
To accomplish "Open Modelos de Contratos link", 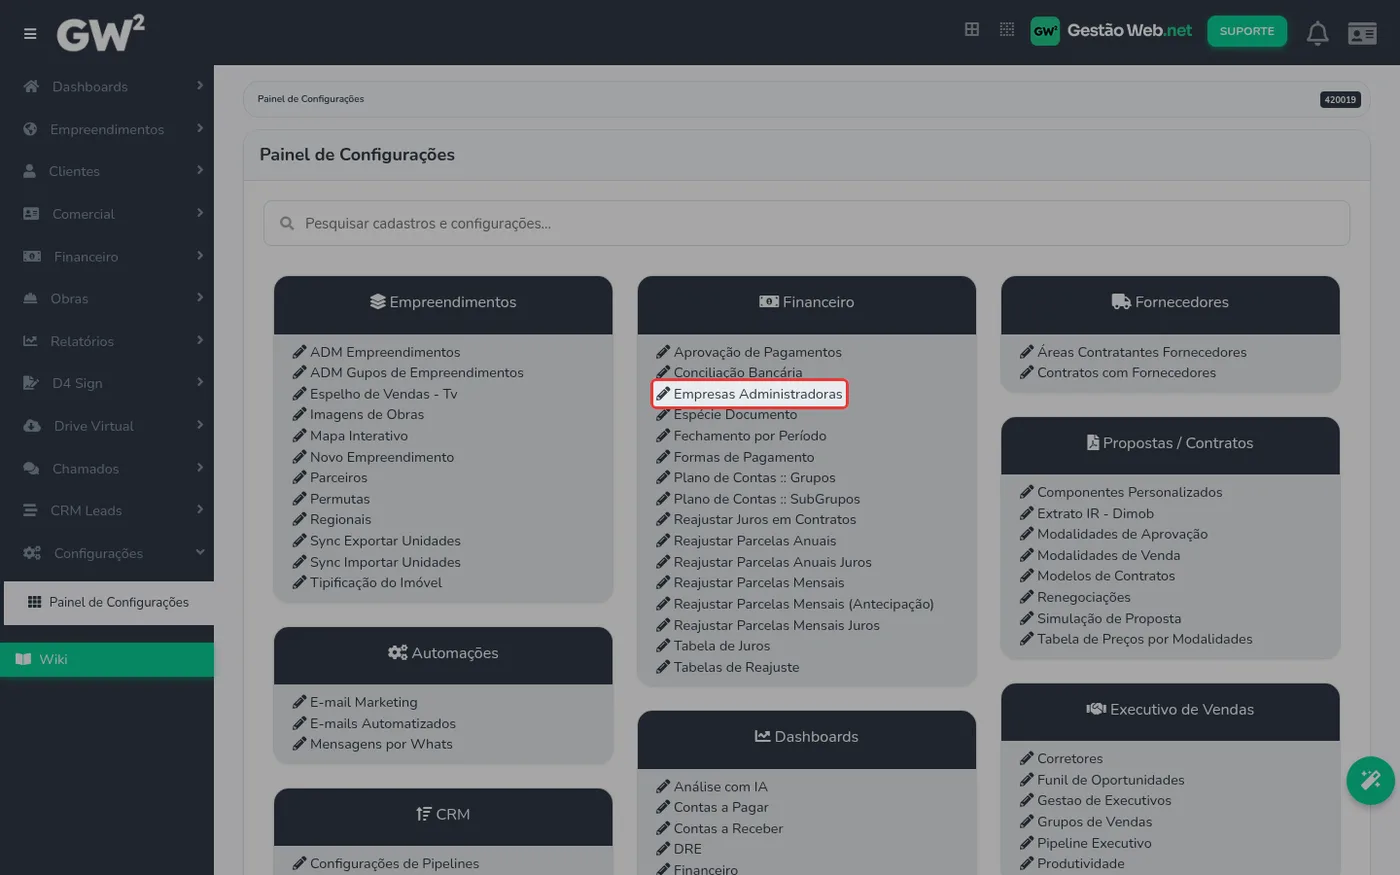I will click(1097, 576).
